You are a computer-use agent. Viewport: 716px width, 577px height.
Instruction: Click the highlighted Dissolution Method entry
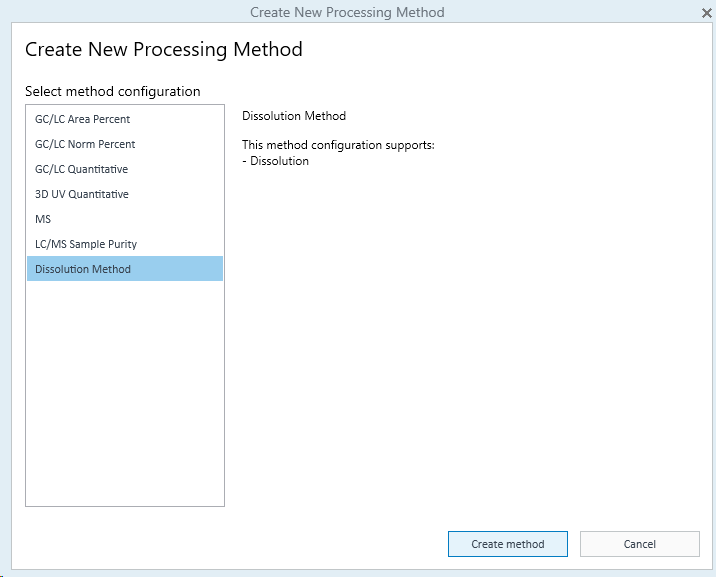click(83, 269)
